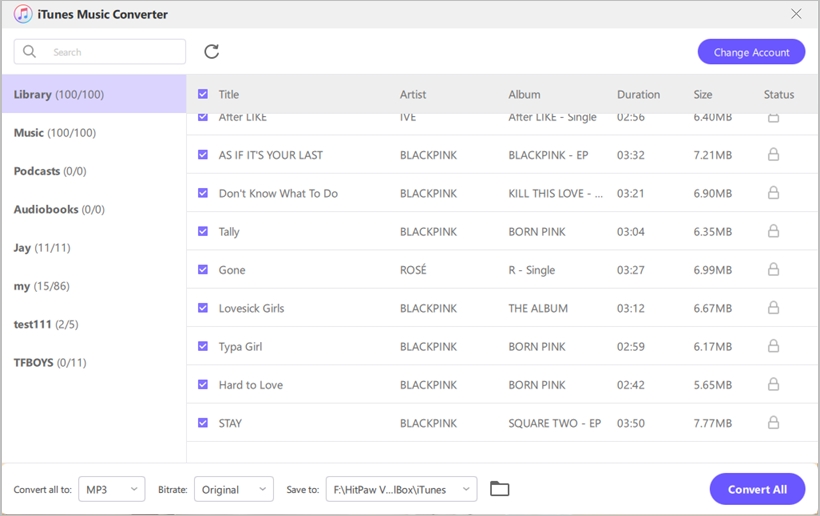Click into the Search input field
This screenshot has width=820, height=516.
(100, 52)
